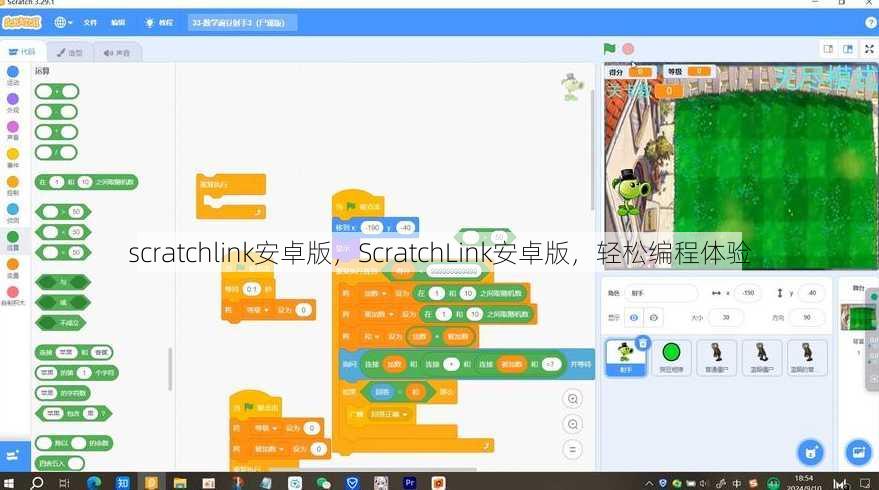Screen dimensions: 879x490
Task: Click the sprite direction field showing 90
Action: [807, 317]
